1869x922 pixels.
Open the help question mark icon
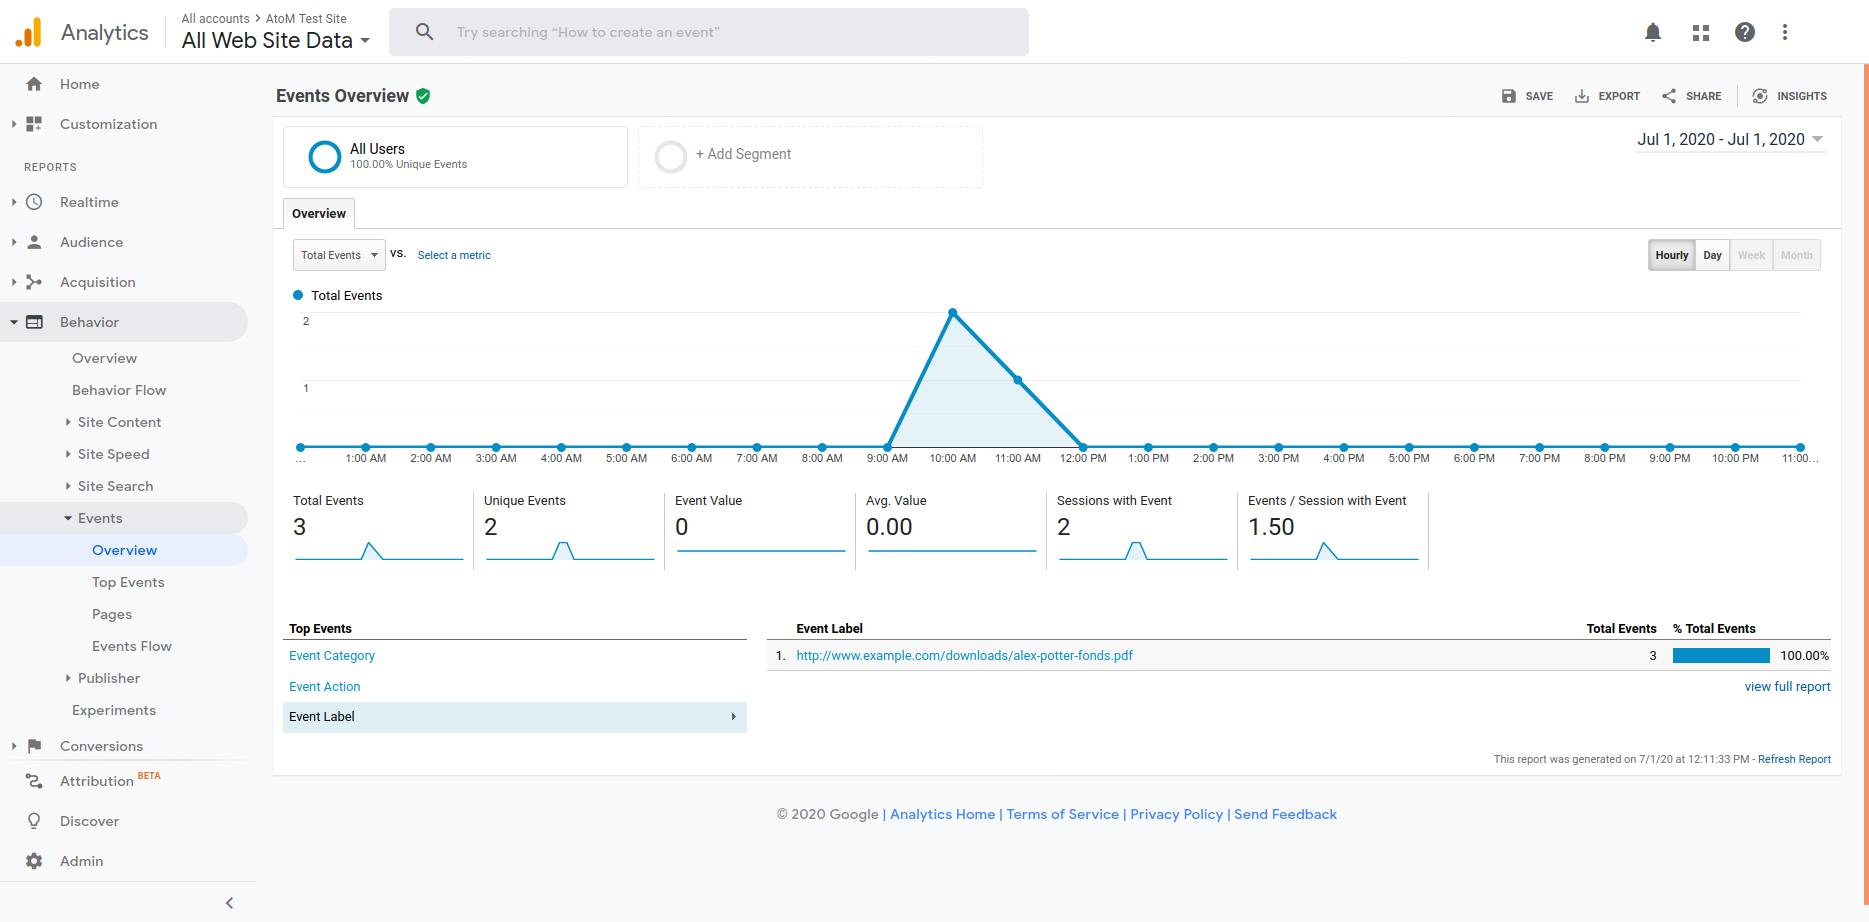1745,32
